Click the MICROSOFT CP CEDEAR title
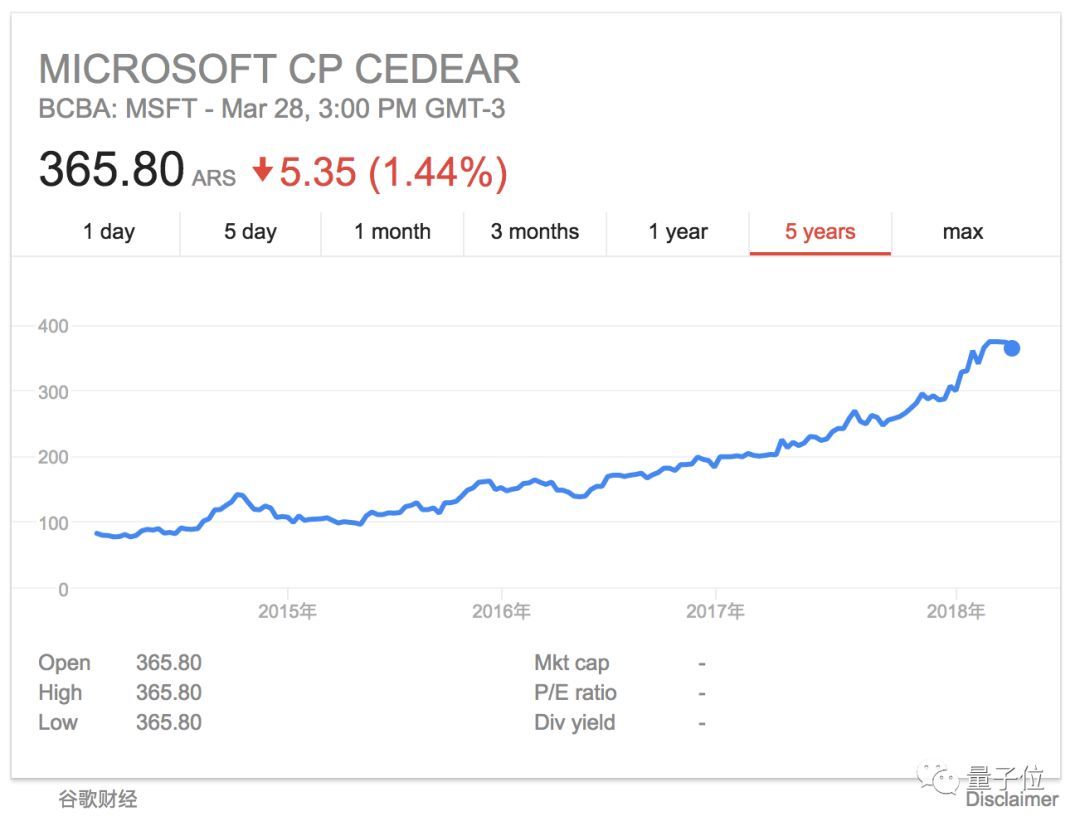Screen dimensions: 1080x826 [x=279, y=69]
